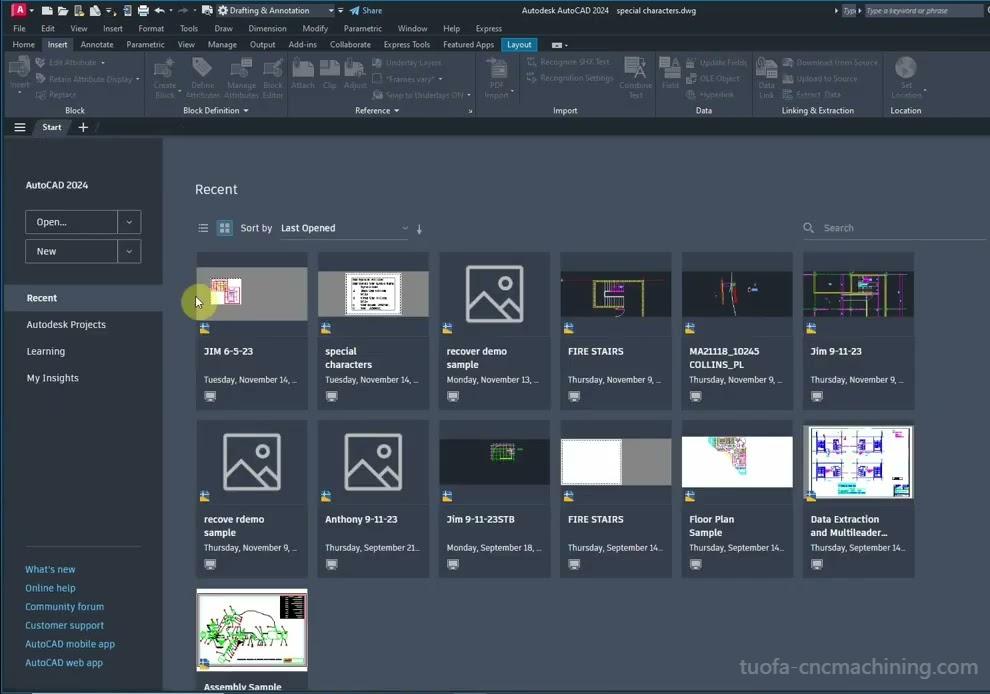Screen dimensions: 990x694
Task: Click the Undo arrow in quick access toolbar
Action: pos(160,11)
